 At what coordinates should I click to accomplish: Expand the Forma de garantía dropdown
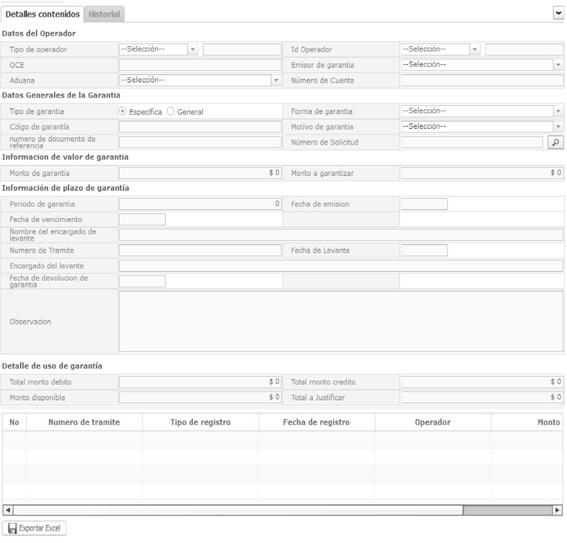click(482, 111)
